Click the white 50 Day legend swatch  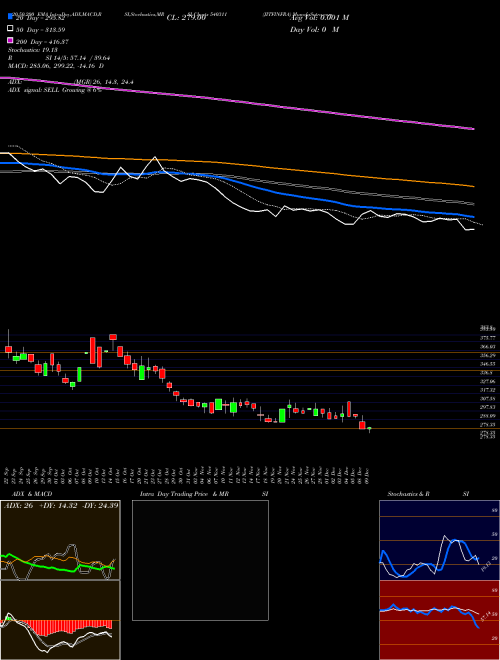pos(10,29)
